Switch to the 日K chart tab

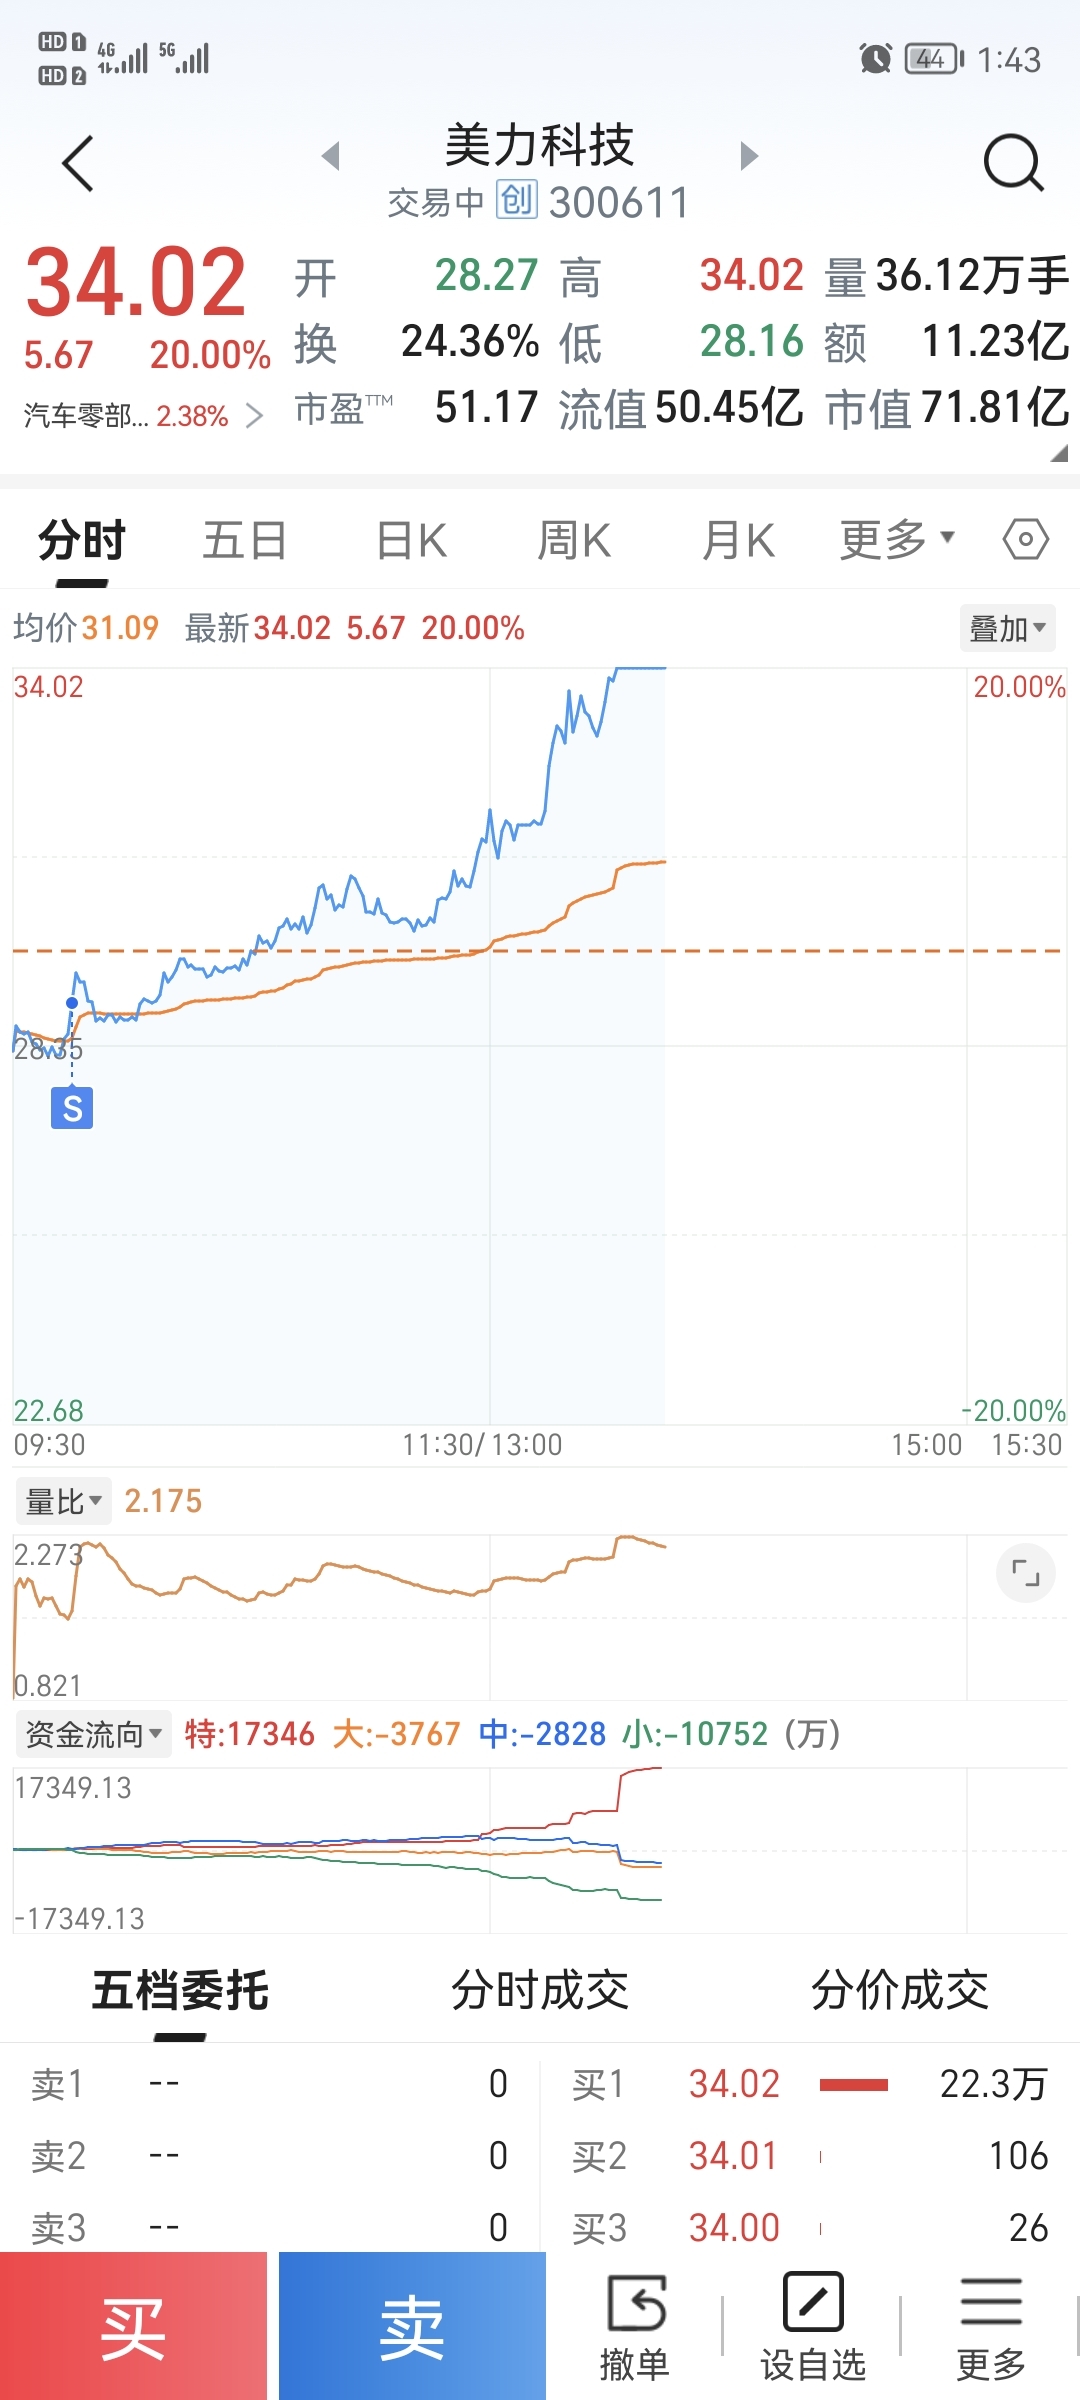pos(411,541)
